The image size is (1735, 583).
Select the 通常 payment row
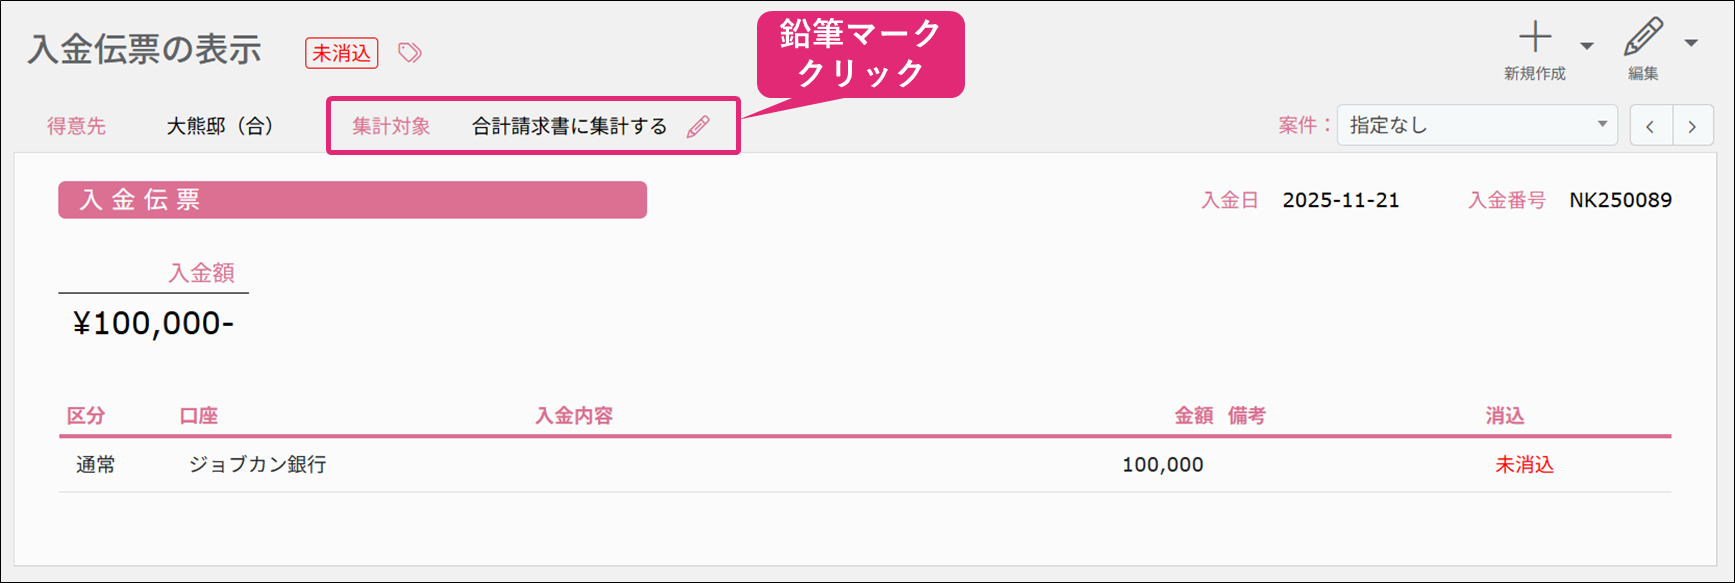click(x=96, y=465)
